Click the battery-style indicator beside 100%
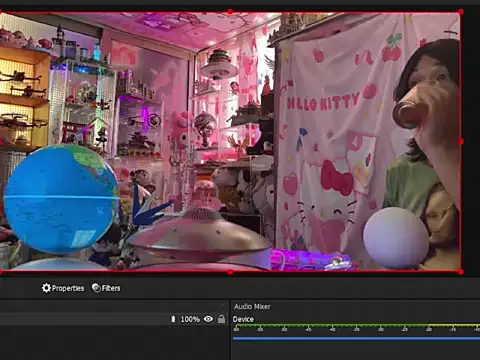This screenshot has width=480, height=360. coord(173,319)
